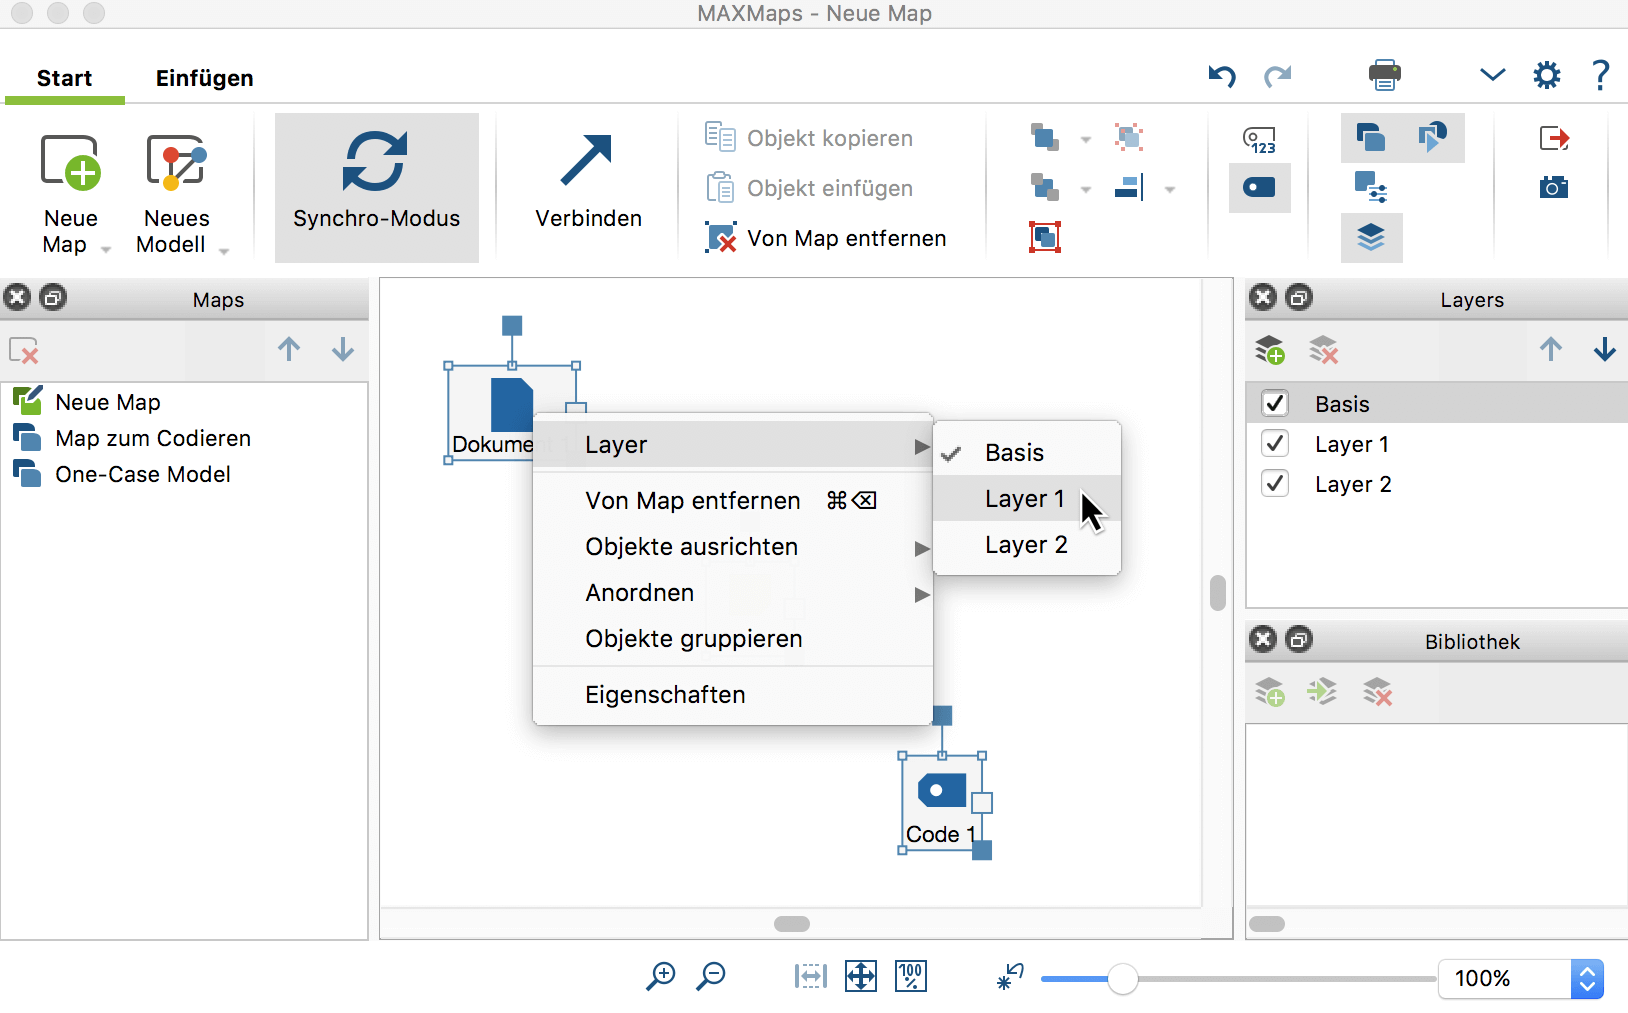Screen dimensions: 1628x1013
Task: Move map down in Maps panel
Action: 343,349
